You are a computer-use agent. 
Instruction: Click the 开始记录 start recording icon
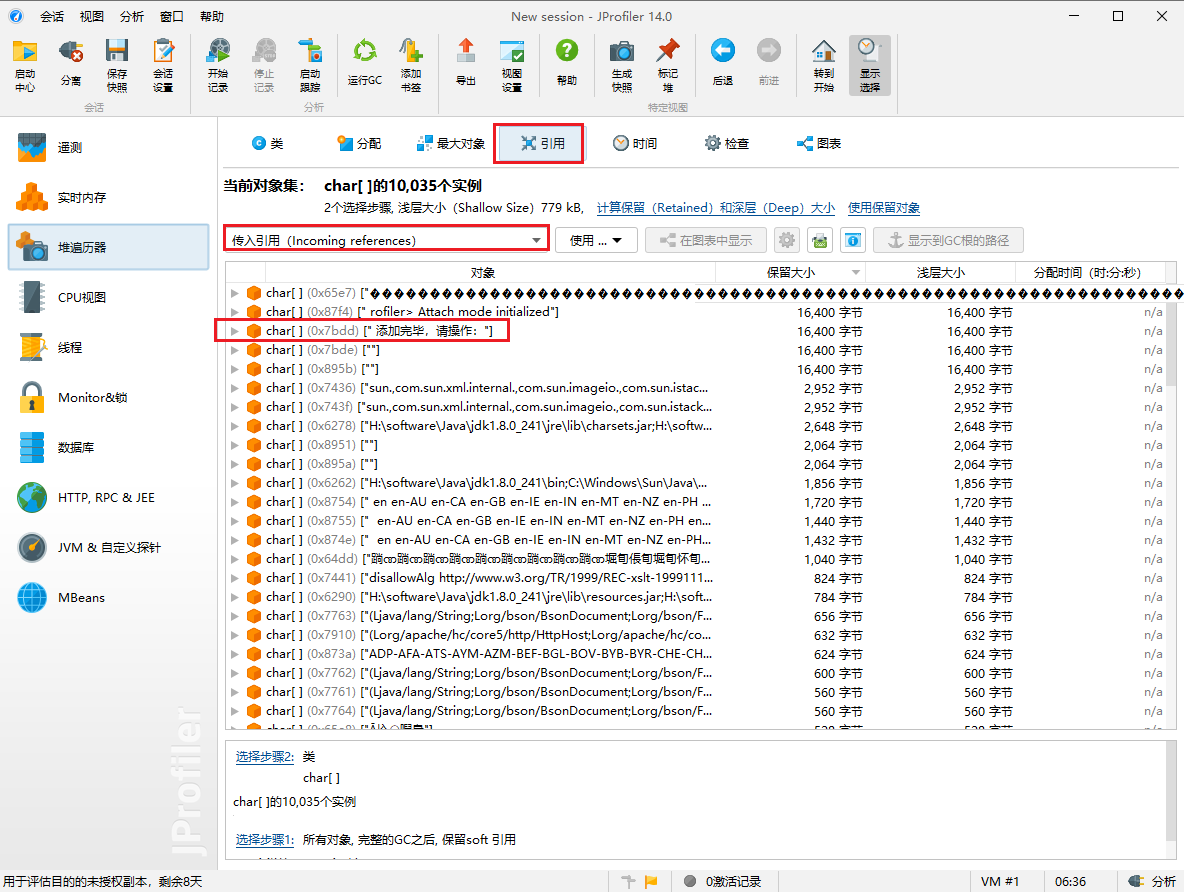[217, 65]
